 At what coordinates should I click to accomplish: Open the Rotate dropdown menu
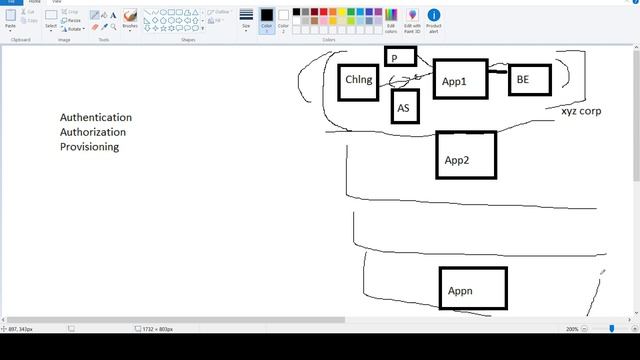click(x=73, y=29)
